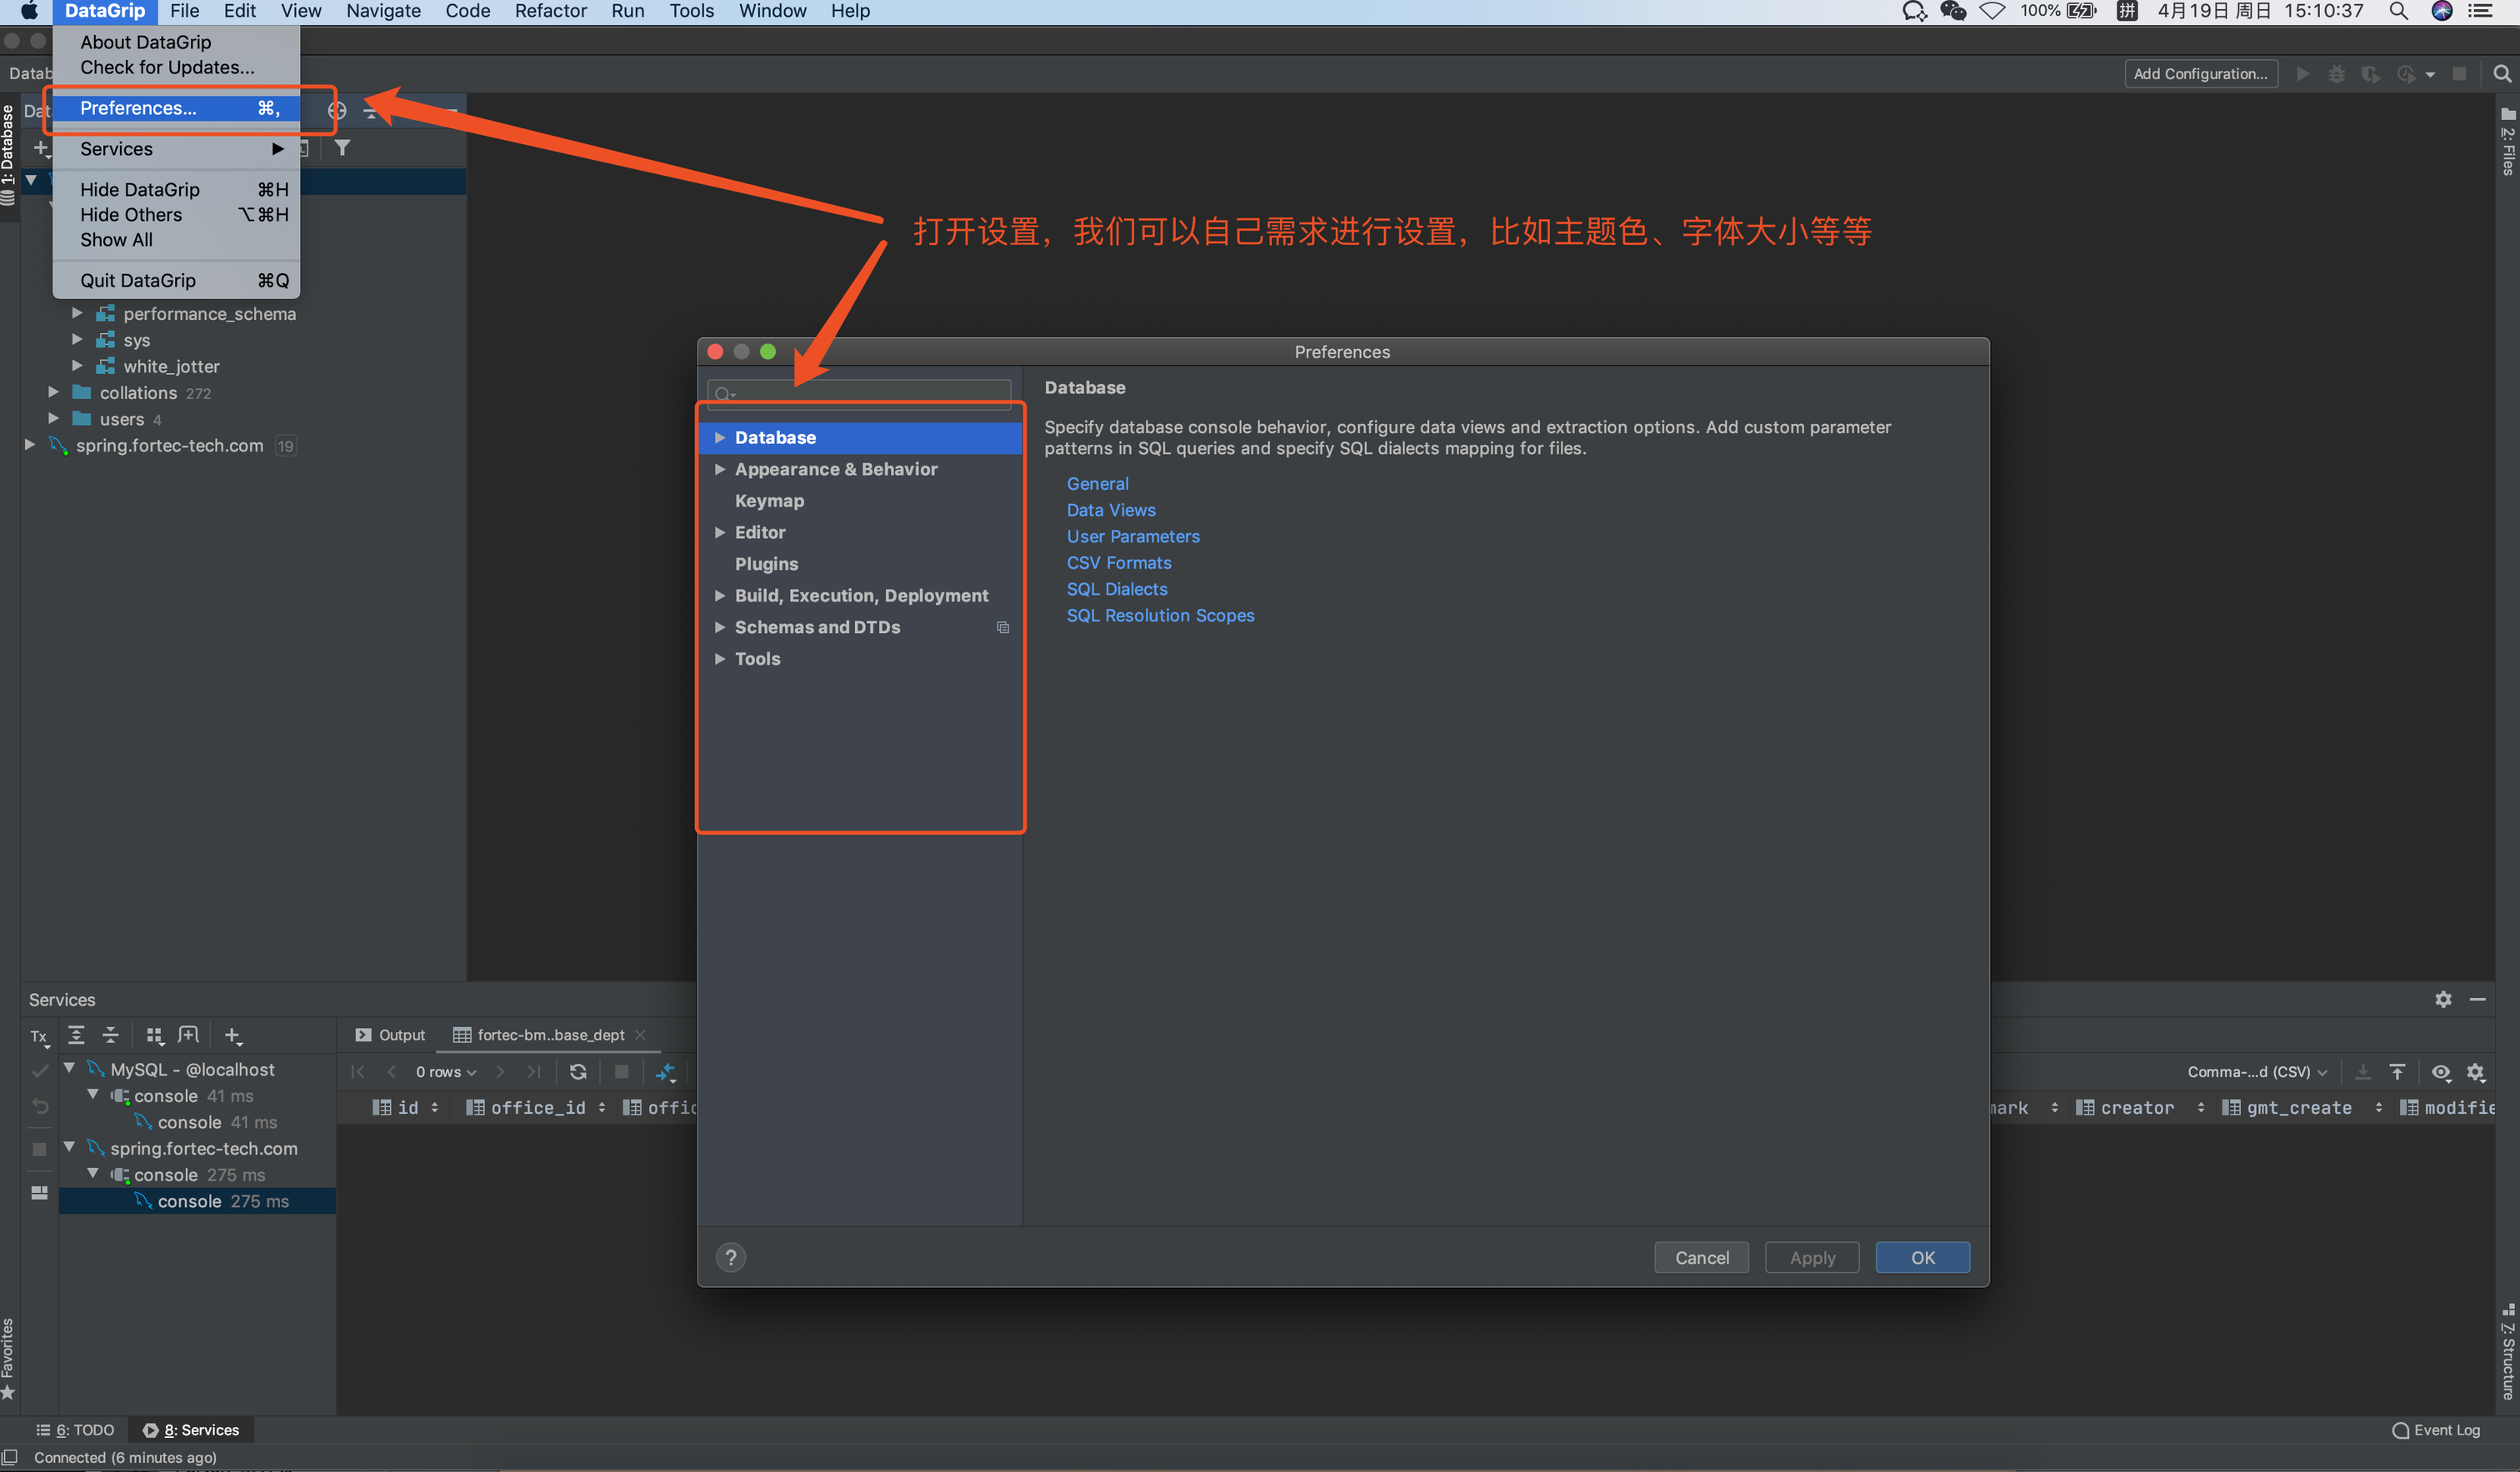This screenshot has width=2520, height=1472.
Task: Open the User Parameters link
Action: [1133, 536]
